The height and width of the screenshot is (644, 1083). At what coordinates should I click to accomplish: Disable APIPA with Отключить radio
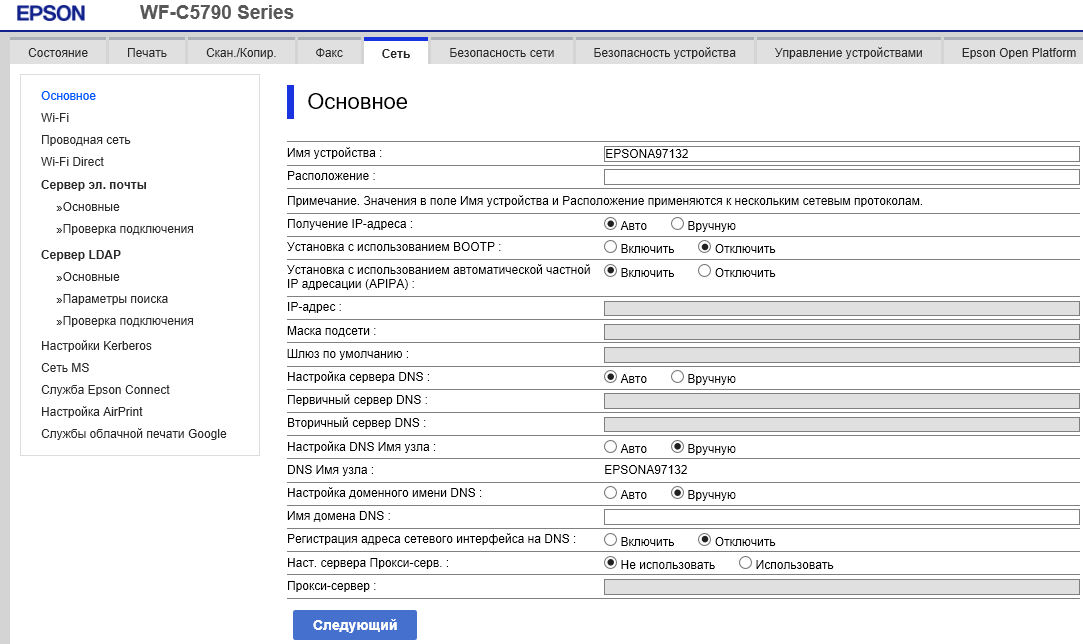pyautogui.click(x=705, y=271)
